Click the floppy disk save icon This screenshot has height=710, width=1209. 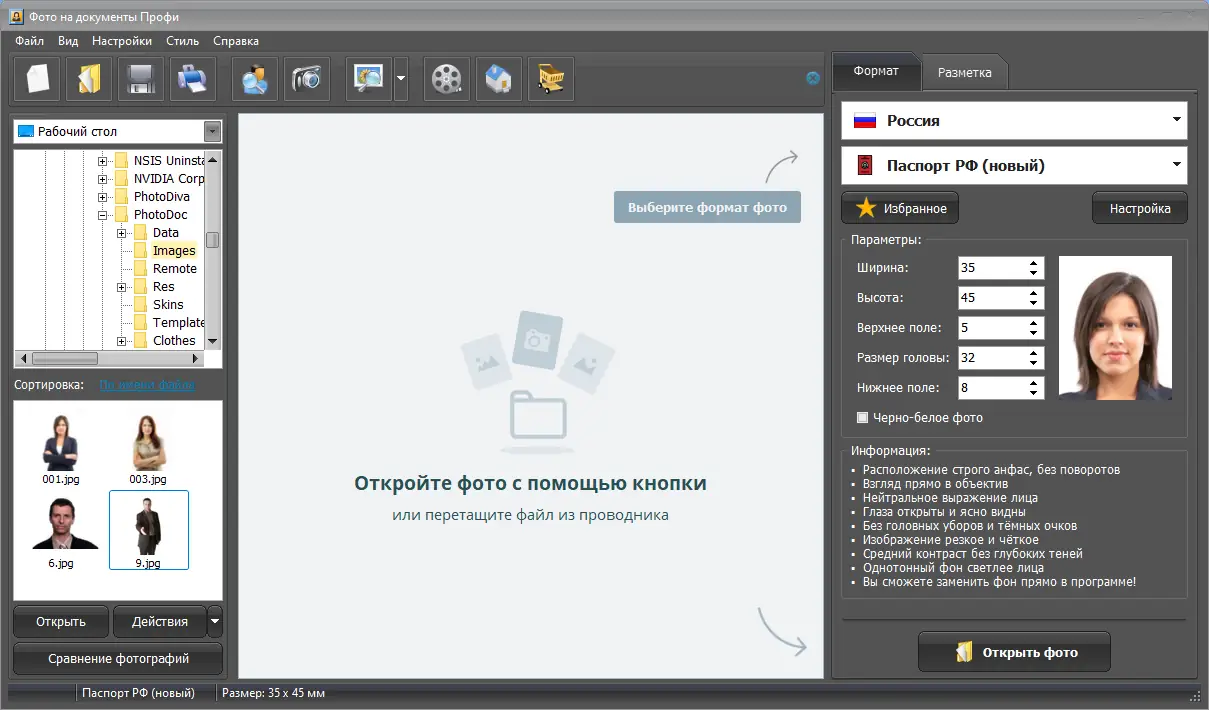[141, 79]
